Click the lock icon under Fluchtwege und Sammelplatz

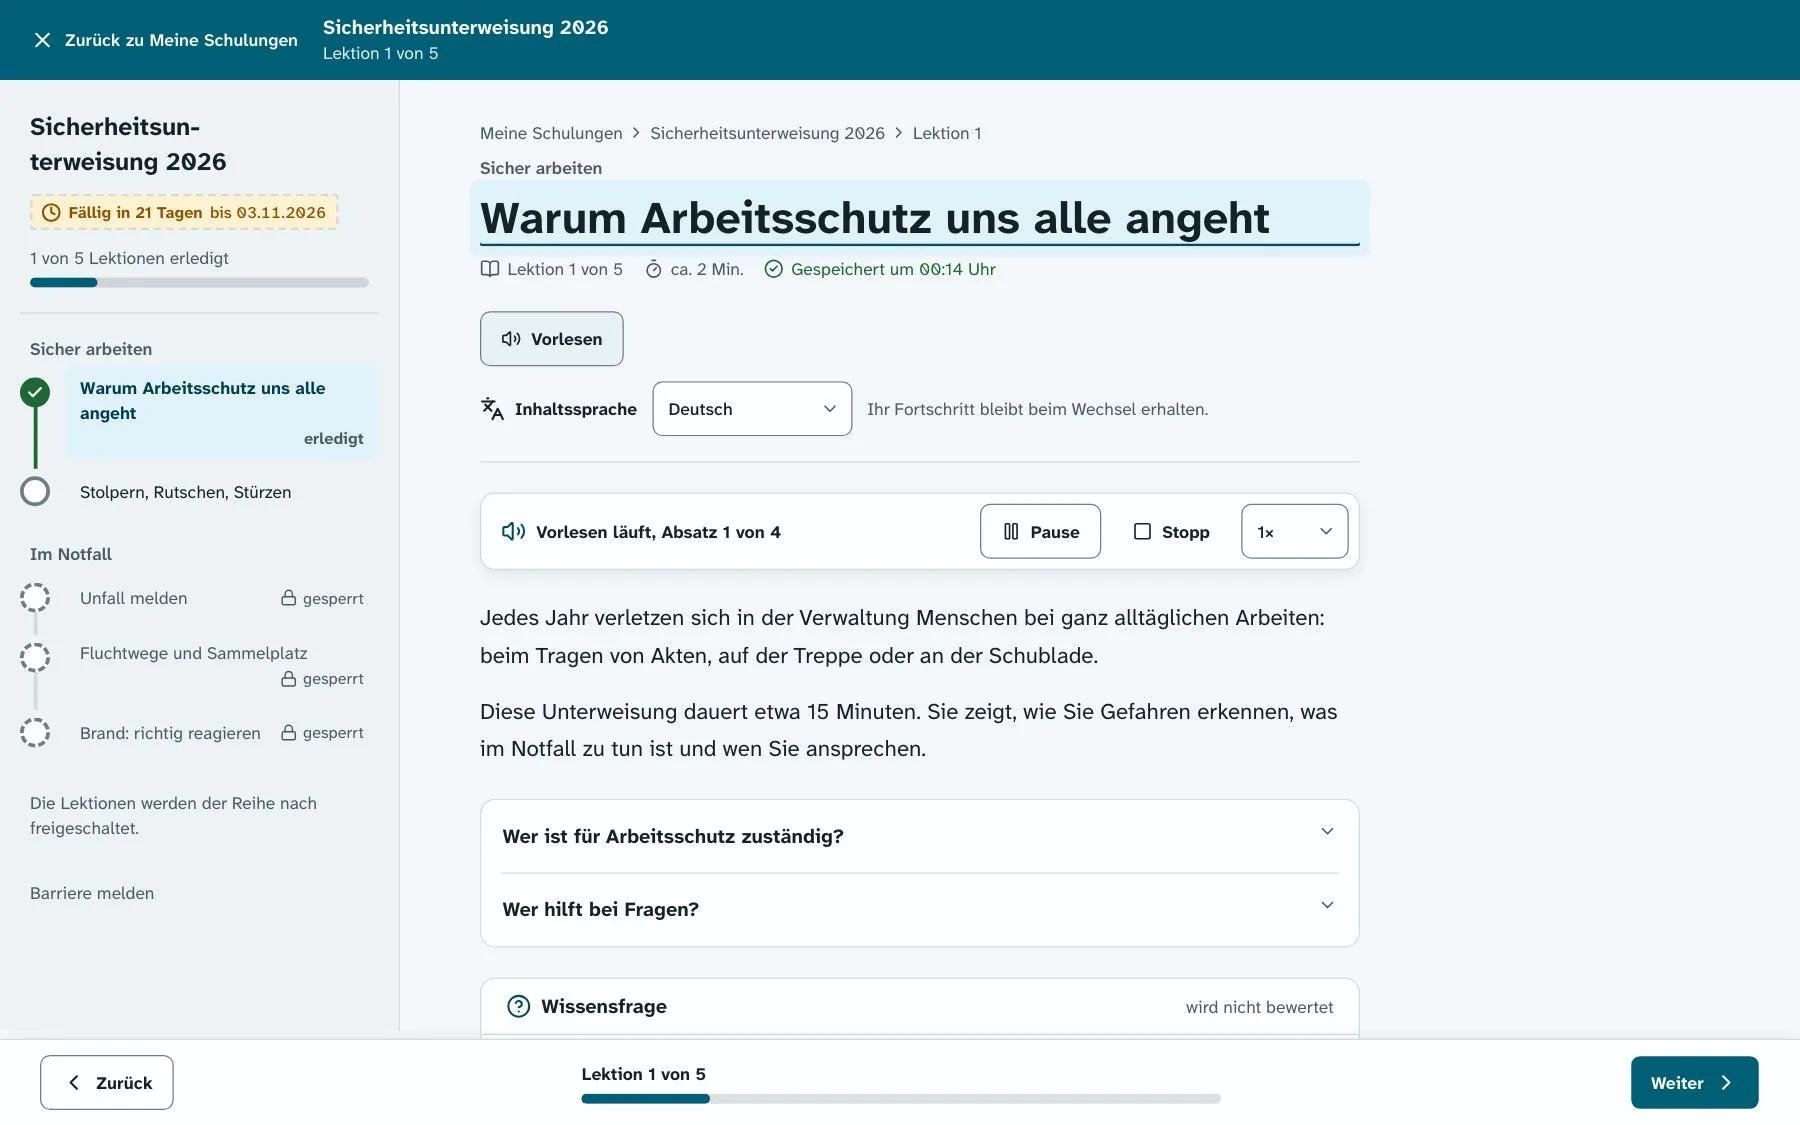288,678
